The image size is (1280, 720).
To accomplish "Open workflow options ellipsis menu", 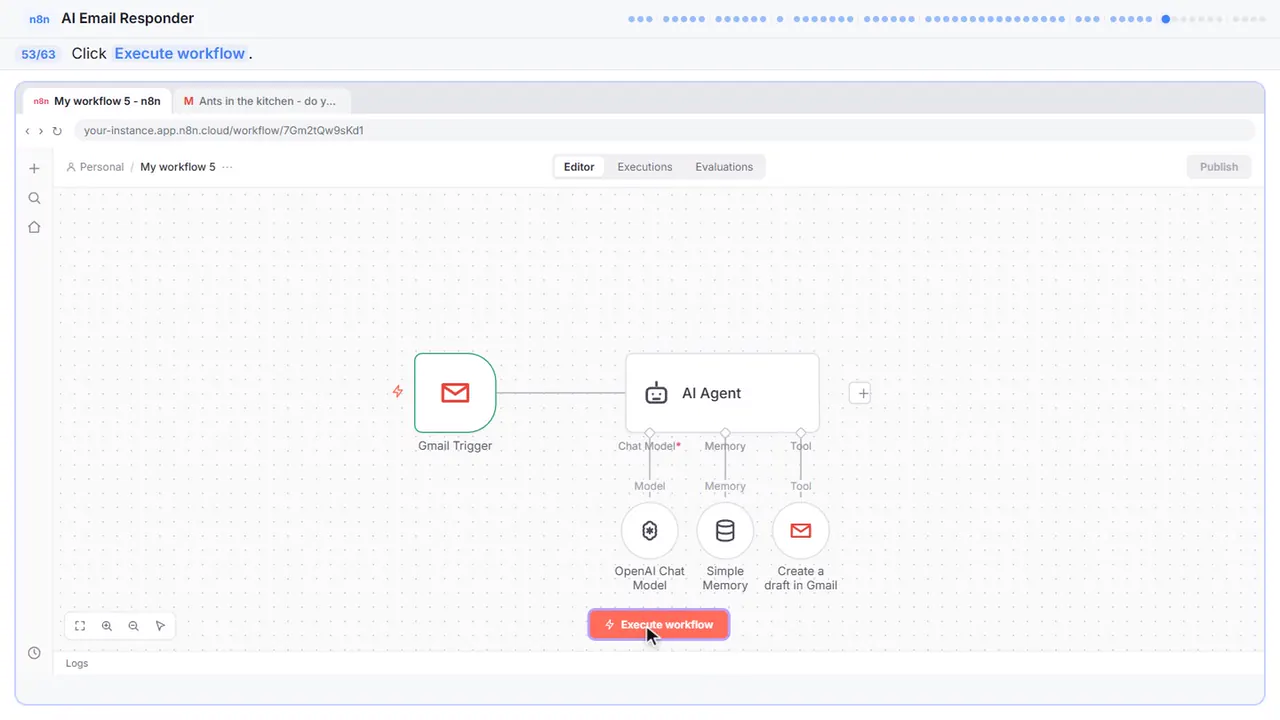I will pos(227,167).
